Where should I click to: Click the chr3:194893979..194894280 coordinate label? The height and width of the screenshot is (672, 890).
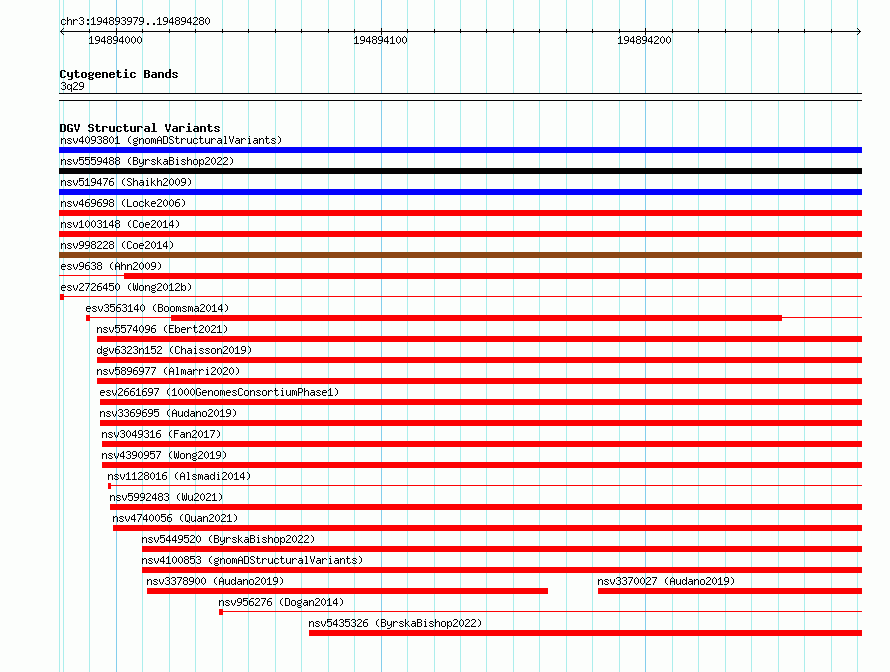tap(135, 21)
